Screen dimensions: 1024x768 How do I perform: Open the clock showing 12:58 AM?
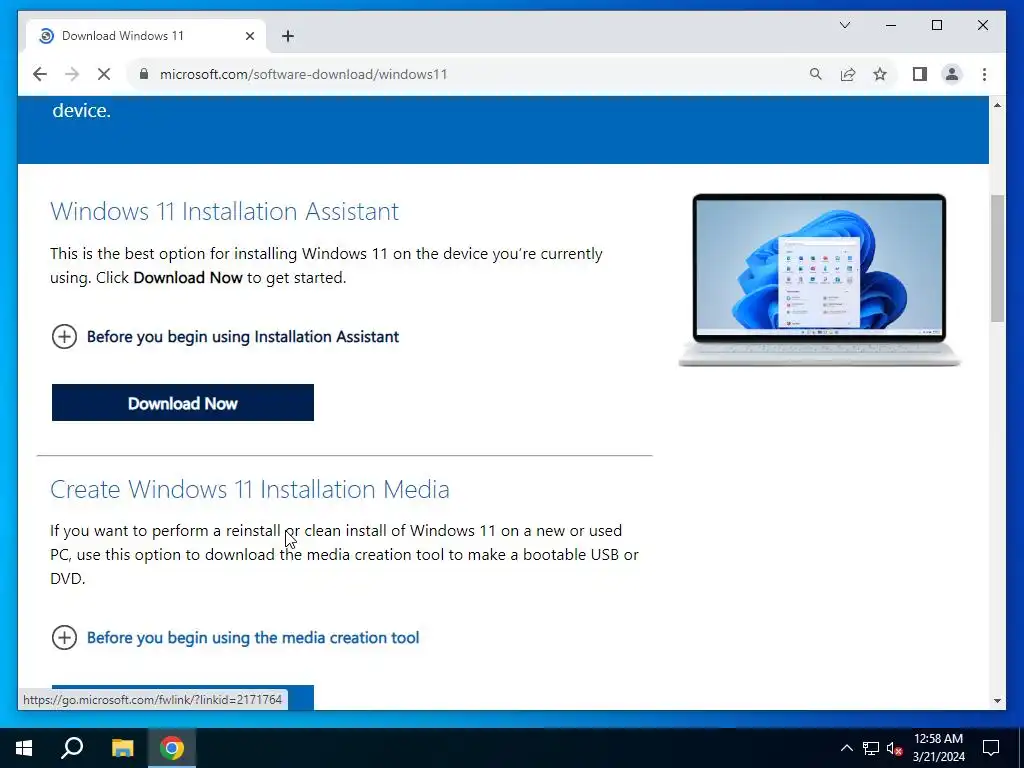[x=938, y=748]
